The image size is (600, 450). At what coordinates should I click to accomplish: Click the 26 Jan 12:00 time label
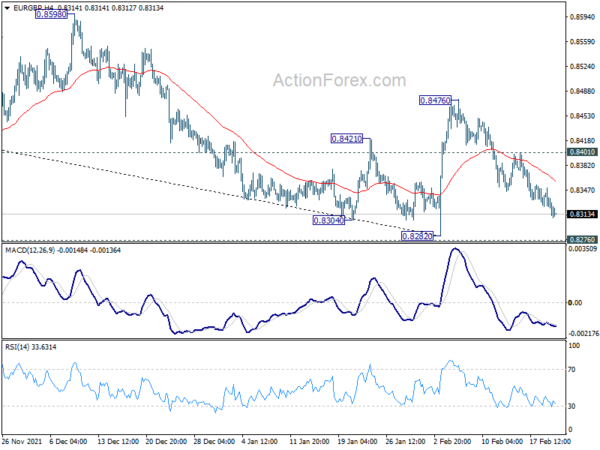tap(406, 441)
